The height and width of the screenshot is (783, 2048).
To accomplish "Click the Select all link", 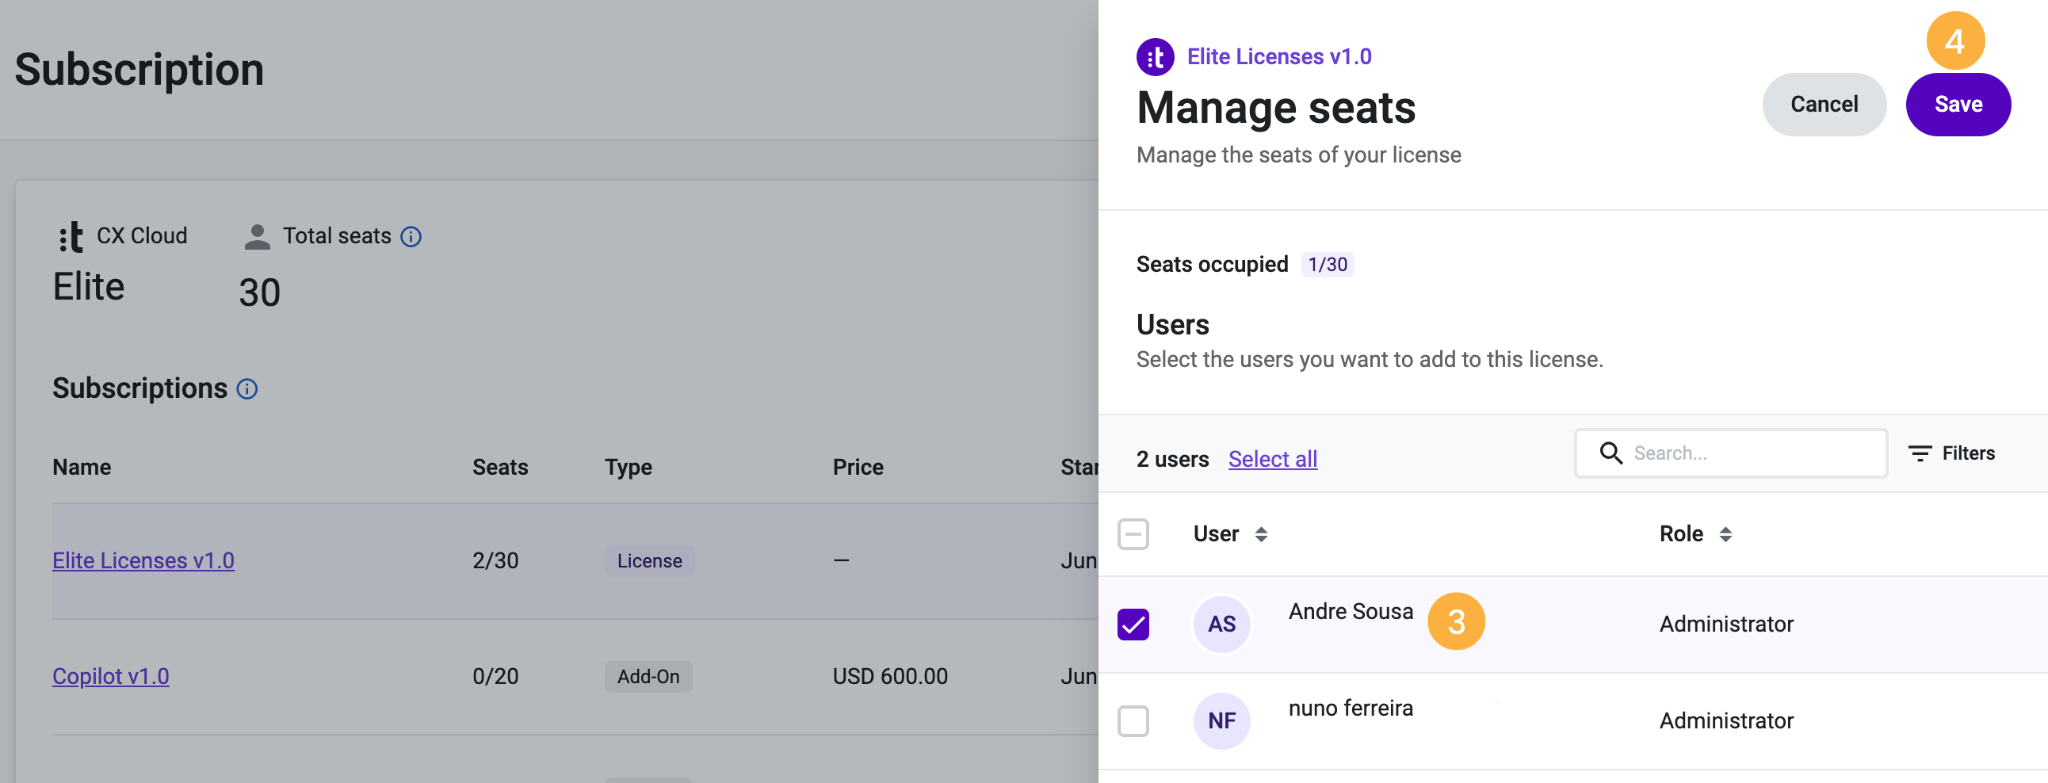I will pos(1273,459).
